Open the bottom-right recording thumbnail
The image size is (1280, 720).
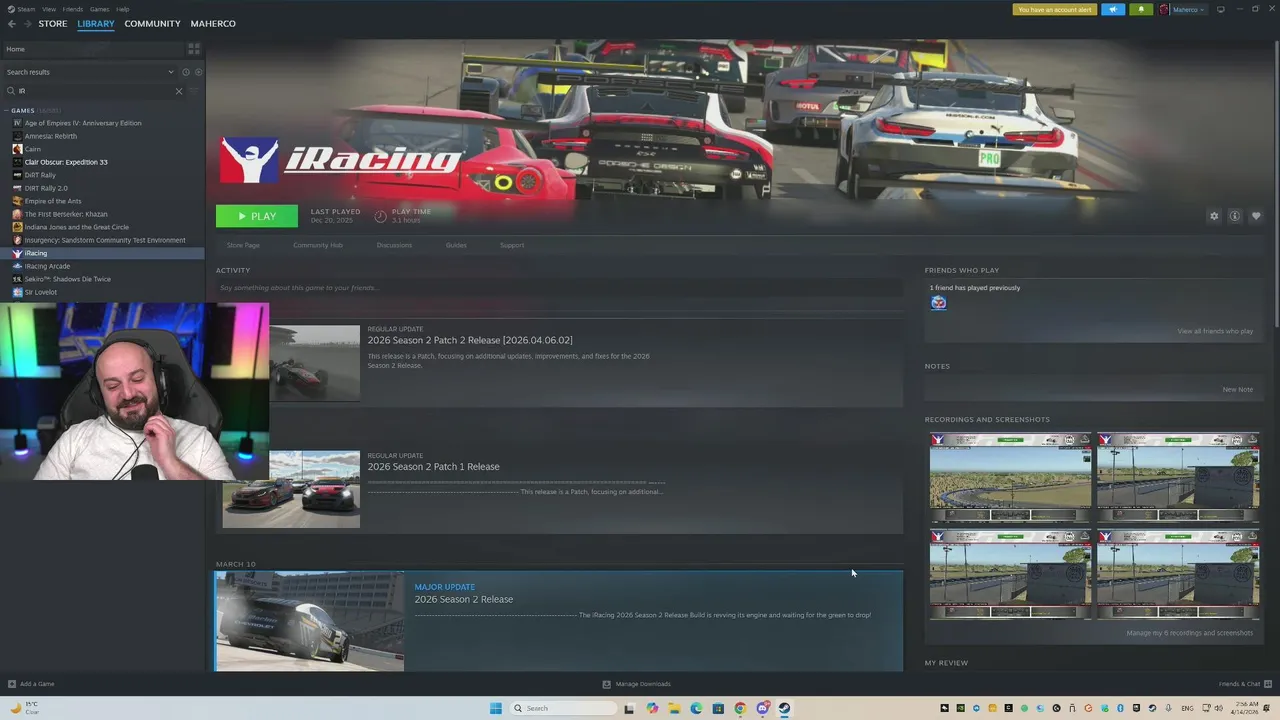pyautogui.click(x=1178, y=574)
